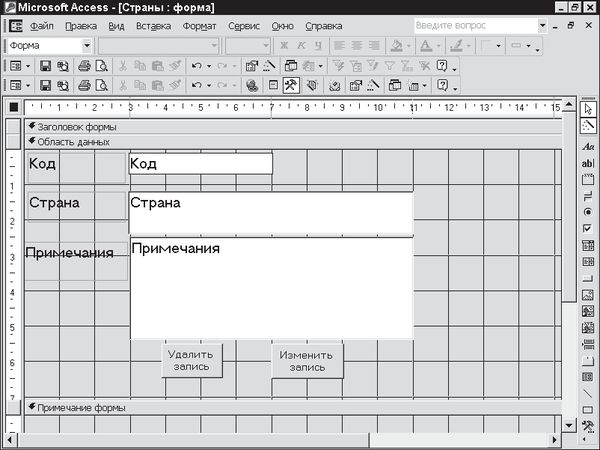Screen dimensions: 600x450
Task: Click the Font Color swatch button
Action: 426,45
